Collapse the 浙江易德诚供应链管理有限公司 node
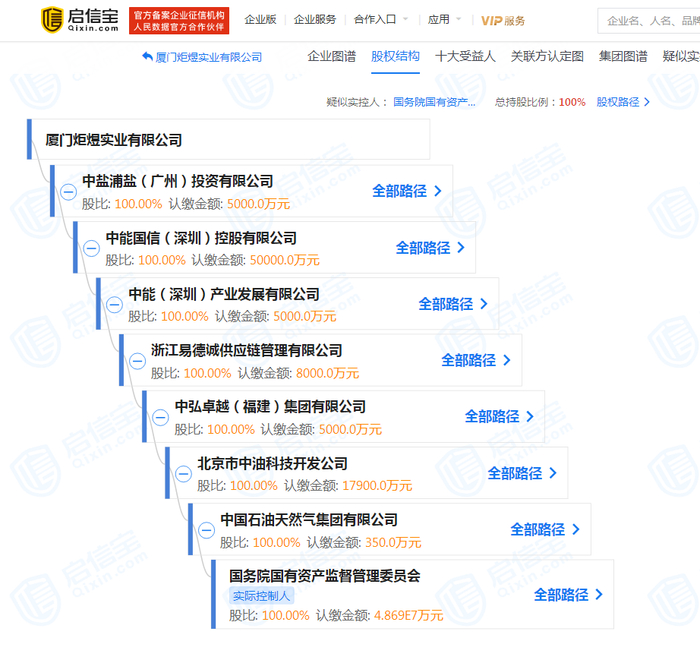 tap(138, 361)
